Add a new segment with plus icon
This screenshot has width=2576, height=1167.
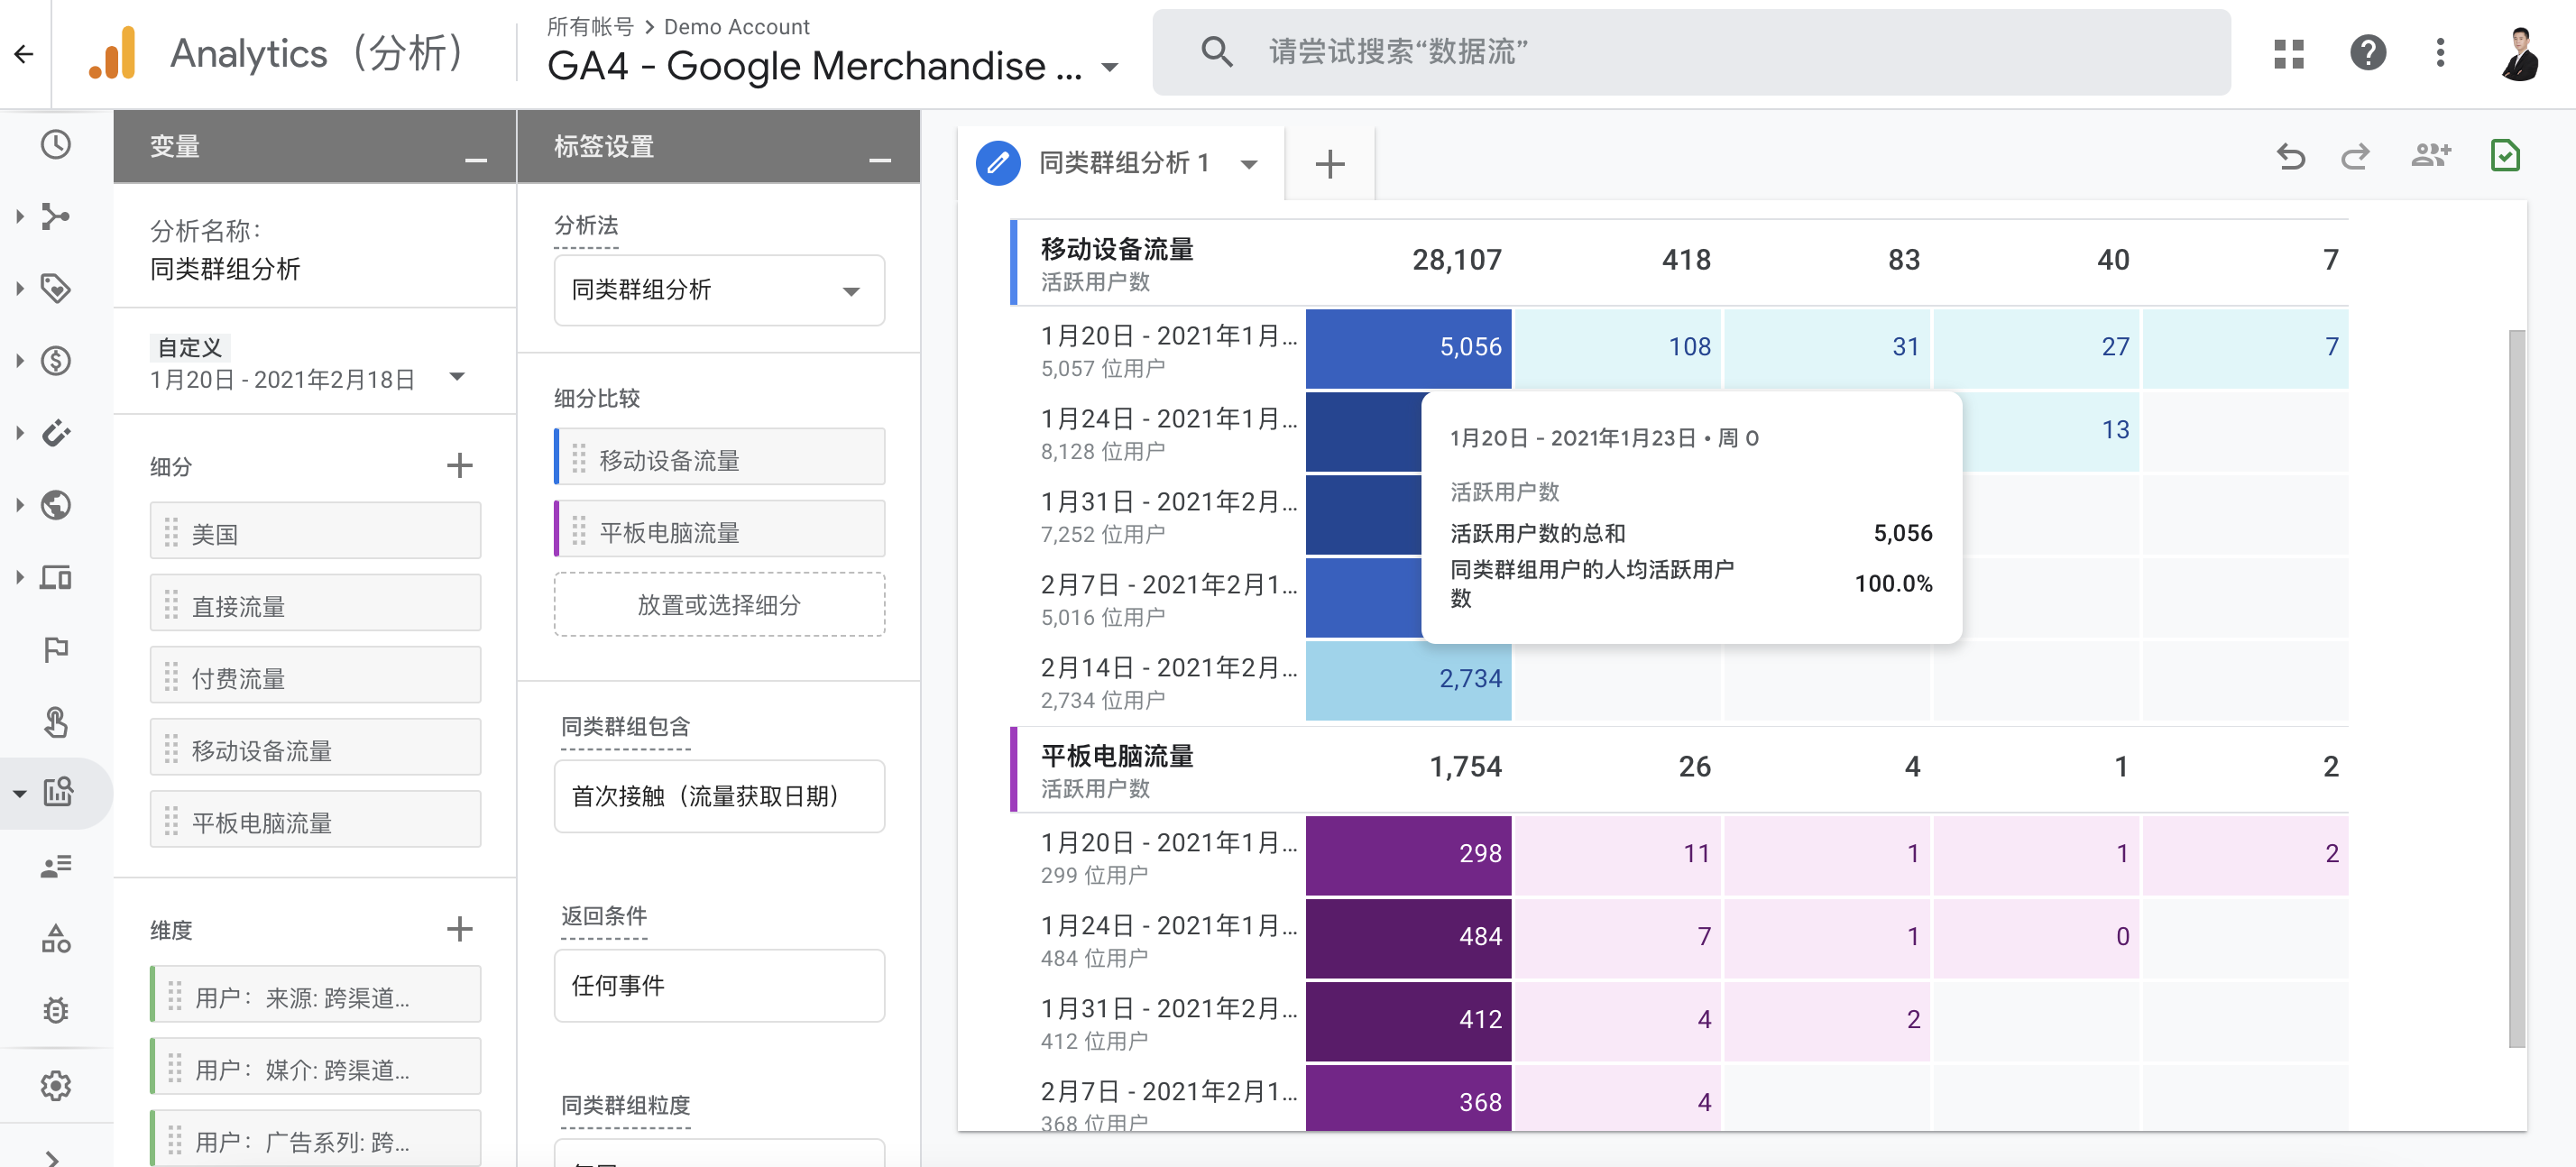coord(459,465)
